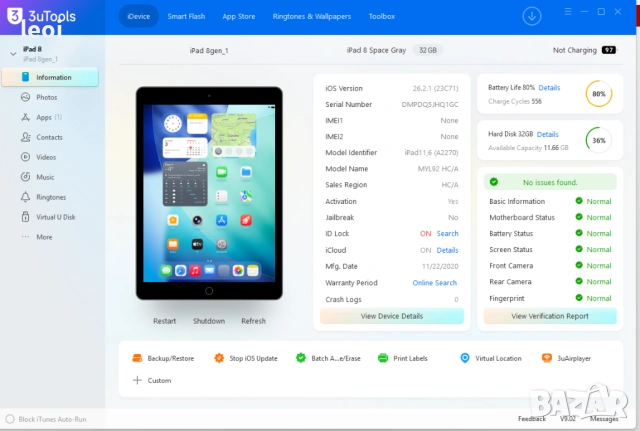Open the Toolbox tab
The image size is (640, 431).
tap(382, 16)
